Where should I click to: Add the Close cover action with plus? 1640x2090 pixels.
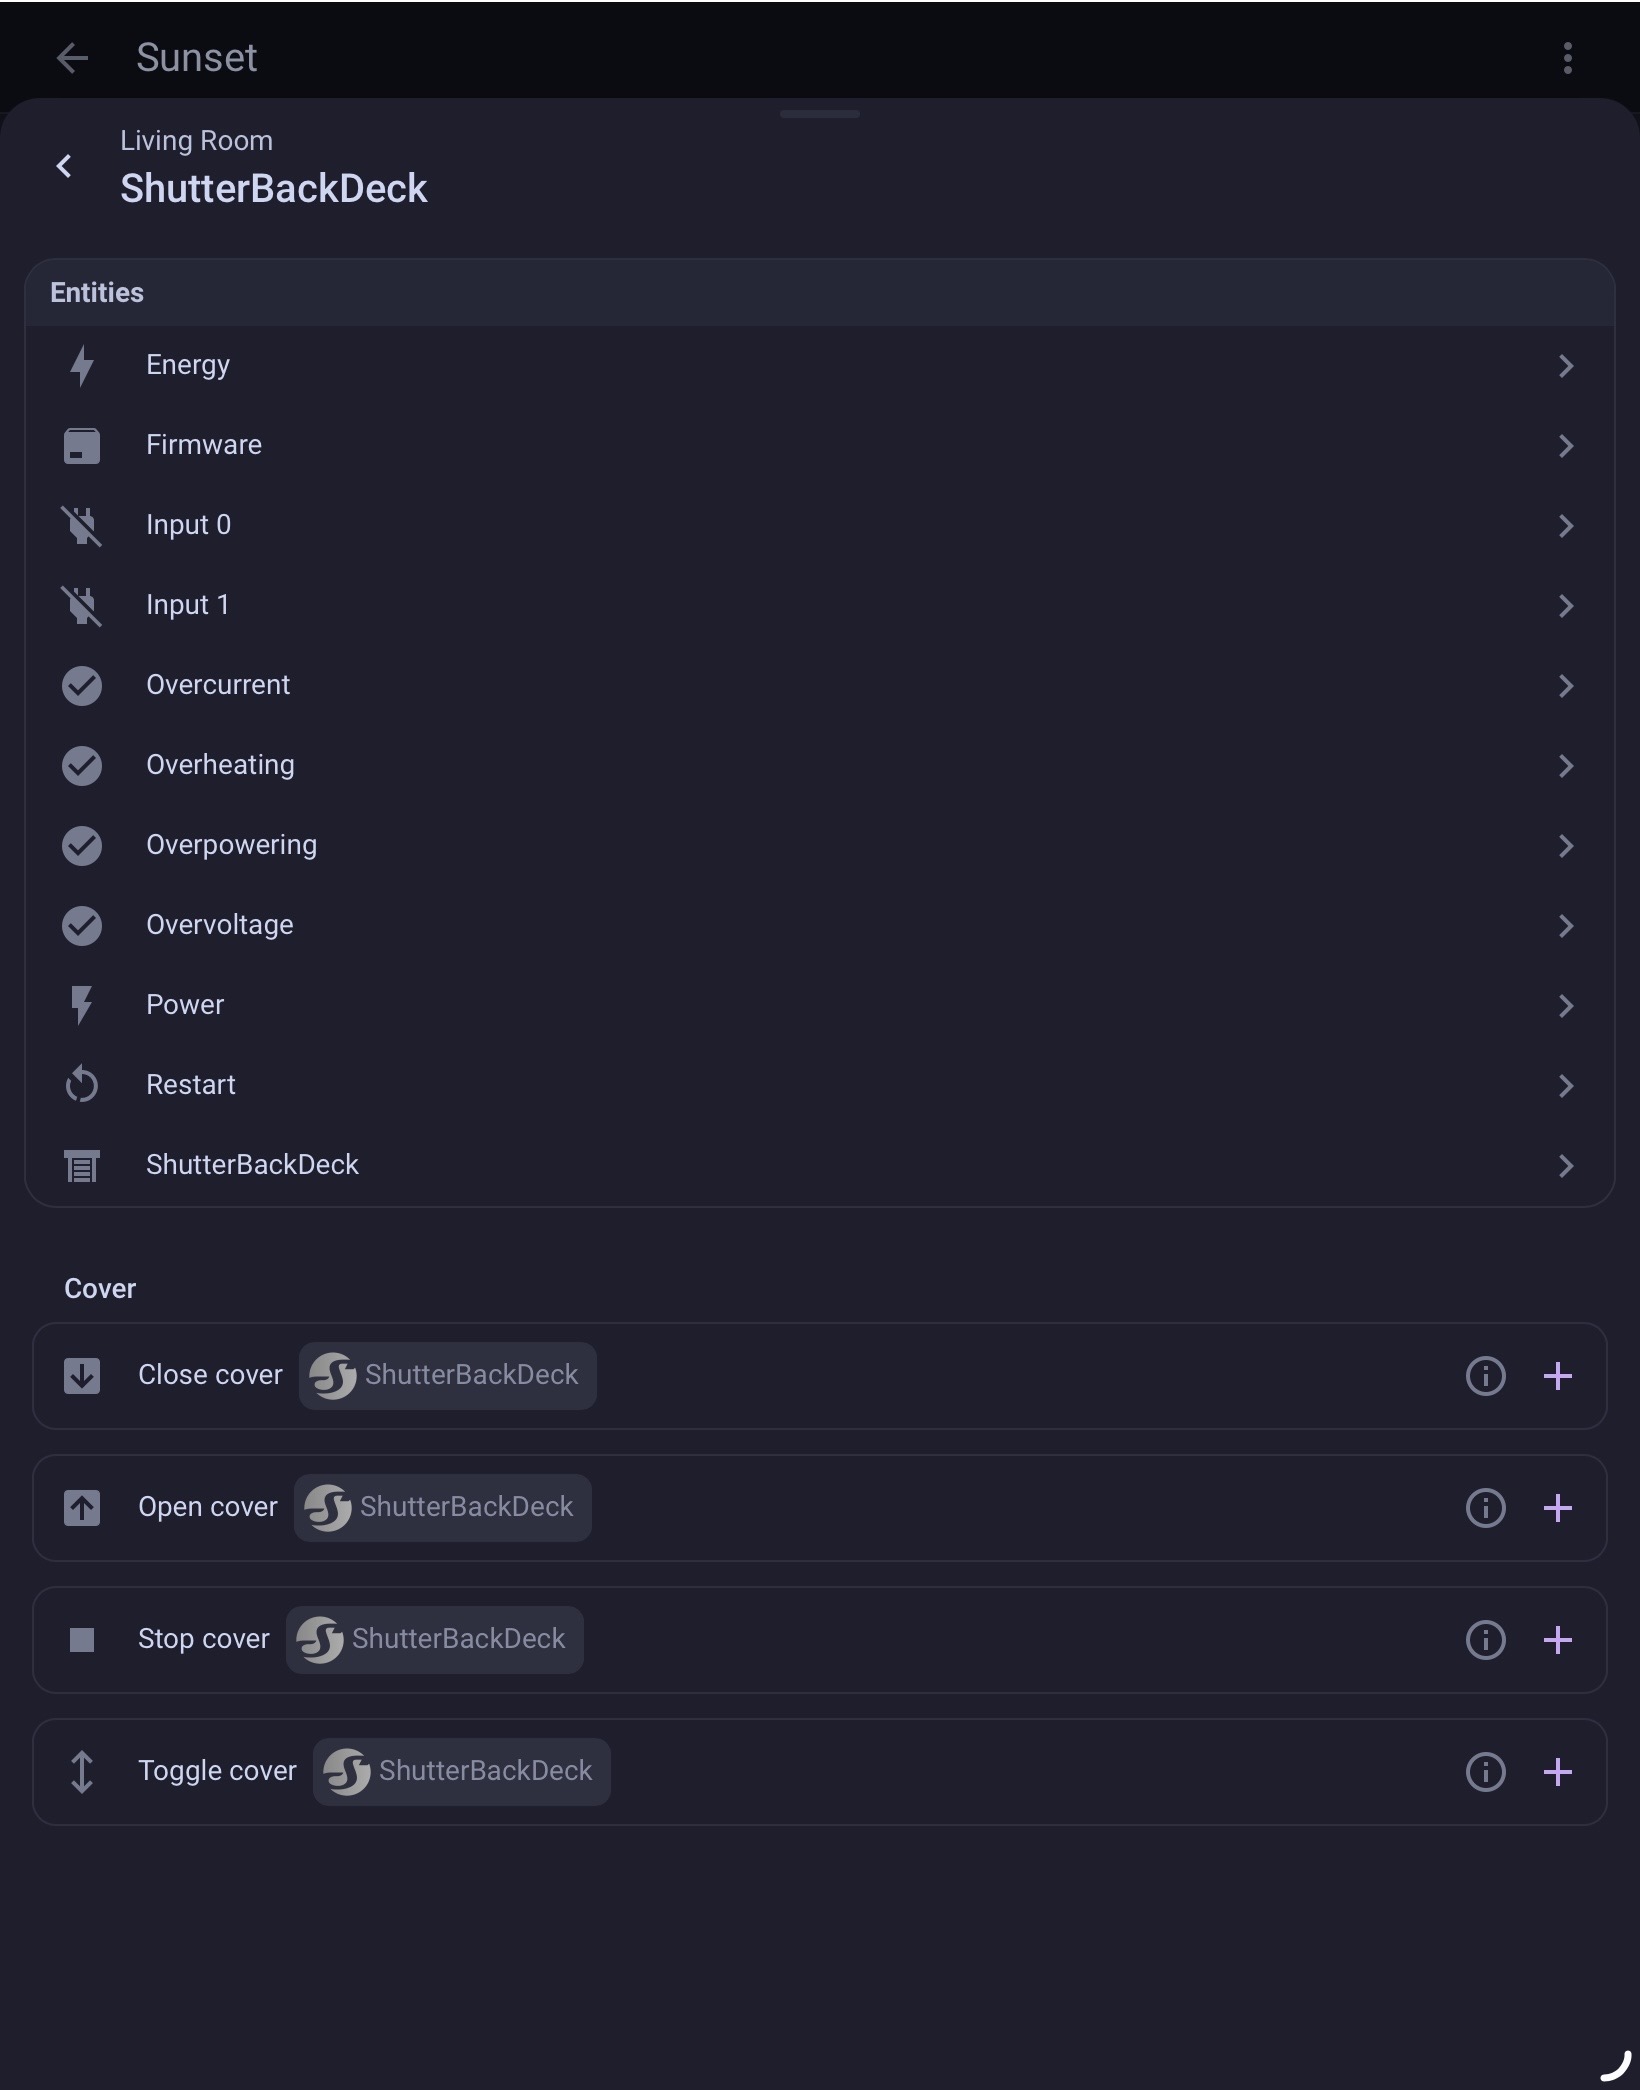point(1557,1376)
